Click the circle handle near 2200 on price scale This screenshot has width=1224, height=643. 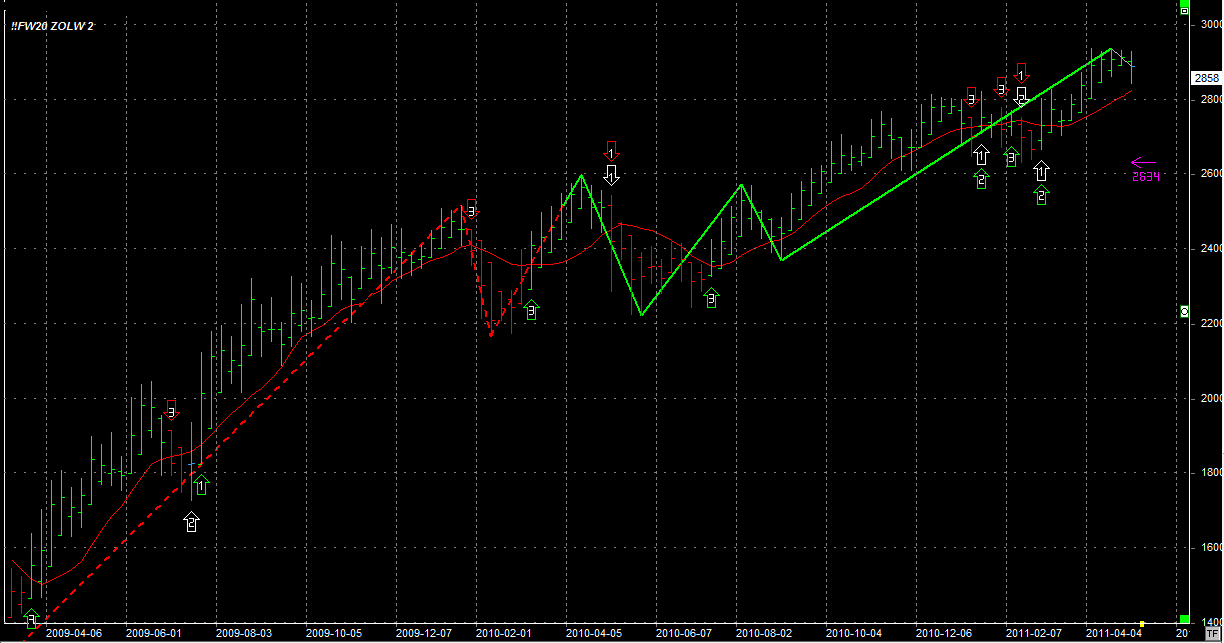(1184, 312)
